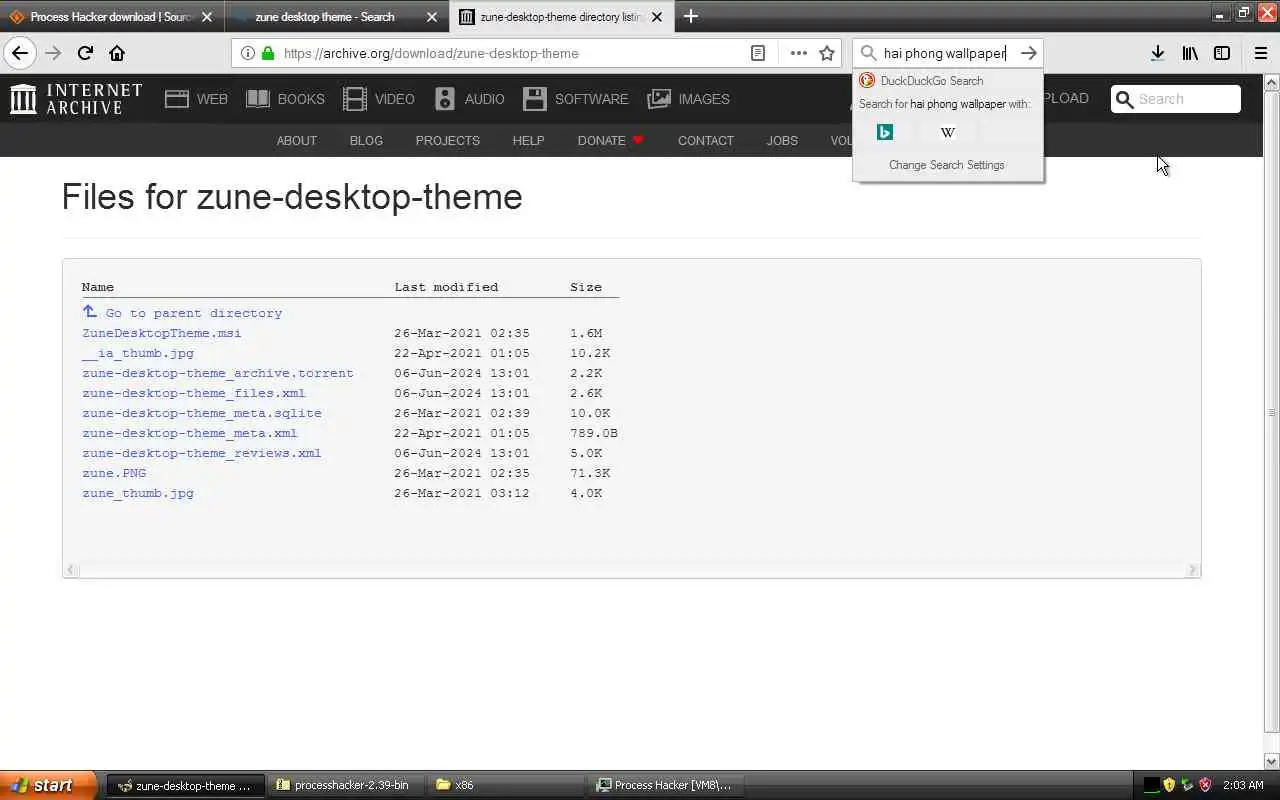Image resolution: width=1280 pixels, height=800 pixels.
Task: Open the HELP menu item
Action: tap(528, 140)
